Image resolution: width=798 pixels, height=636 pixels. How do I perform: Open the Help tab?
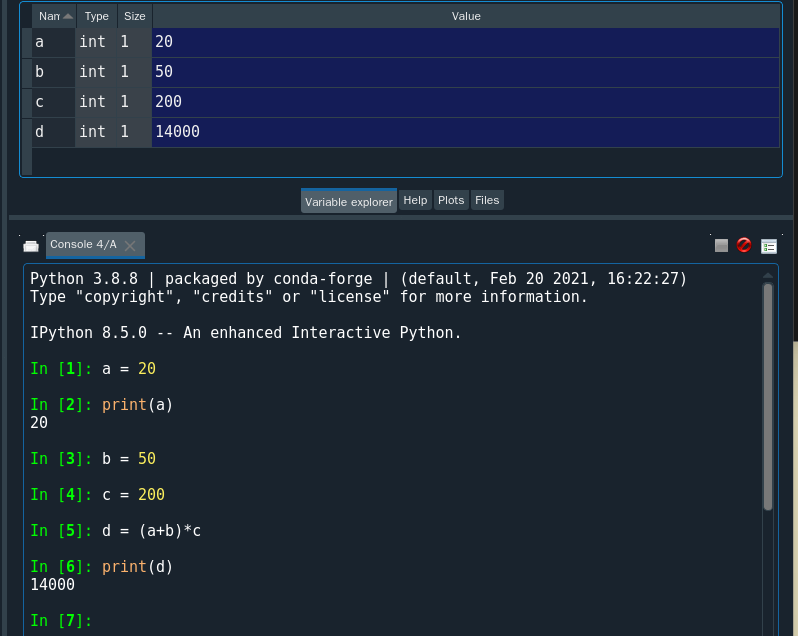point(415,200)
